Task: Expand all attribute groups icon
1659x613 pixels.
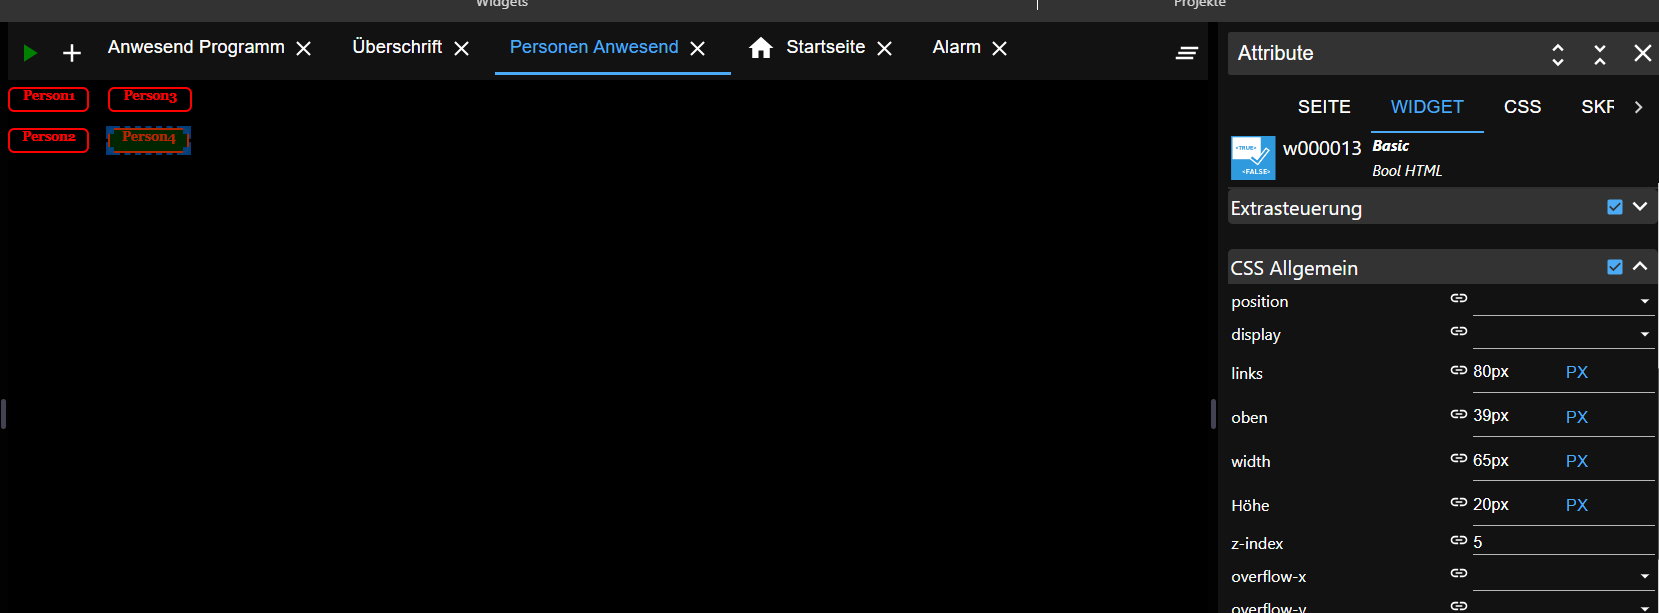Action: coord(1558,54)
